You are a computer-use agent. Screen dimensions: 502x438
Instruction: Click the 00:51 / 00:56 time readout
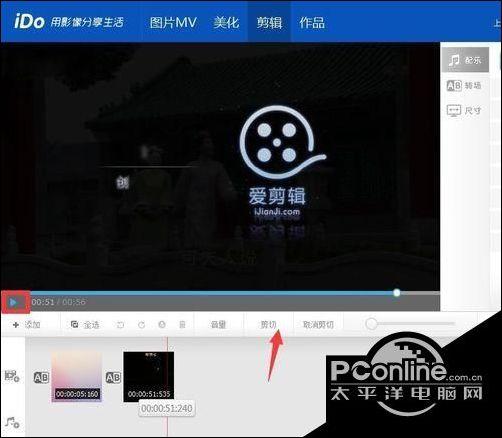click(58, 302)
